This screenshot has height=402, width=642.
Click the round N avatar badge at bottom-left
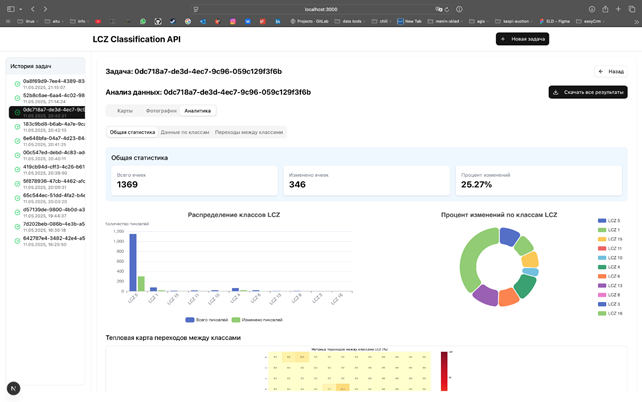coord(13,388)
